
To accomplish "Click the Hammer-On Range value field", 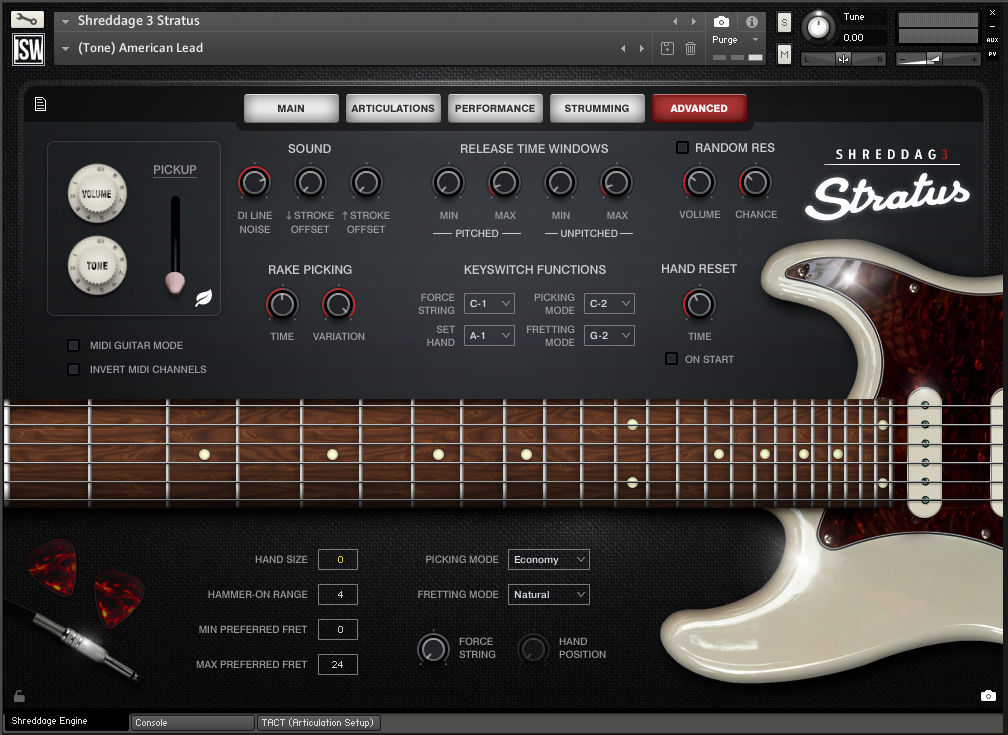I will (x=338, y=595).
